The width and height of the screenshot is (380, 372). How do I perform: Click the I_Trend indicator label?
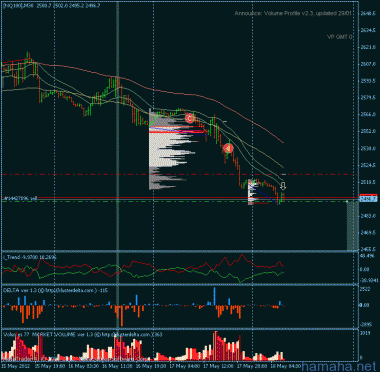30,257
